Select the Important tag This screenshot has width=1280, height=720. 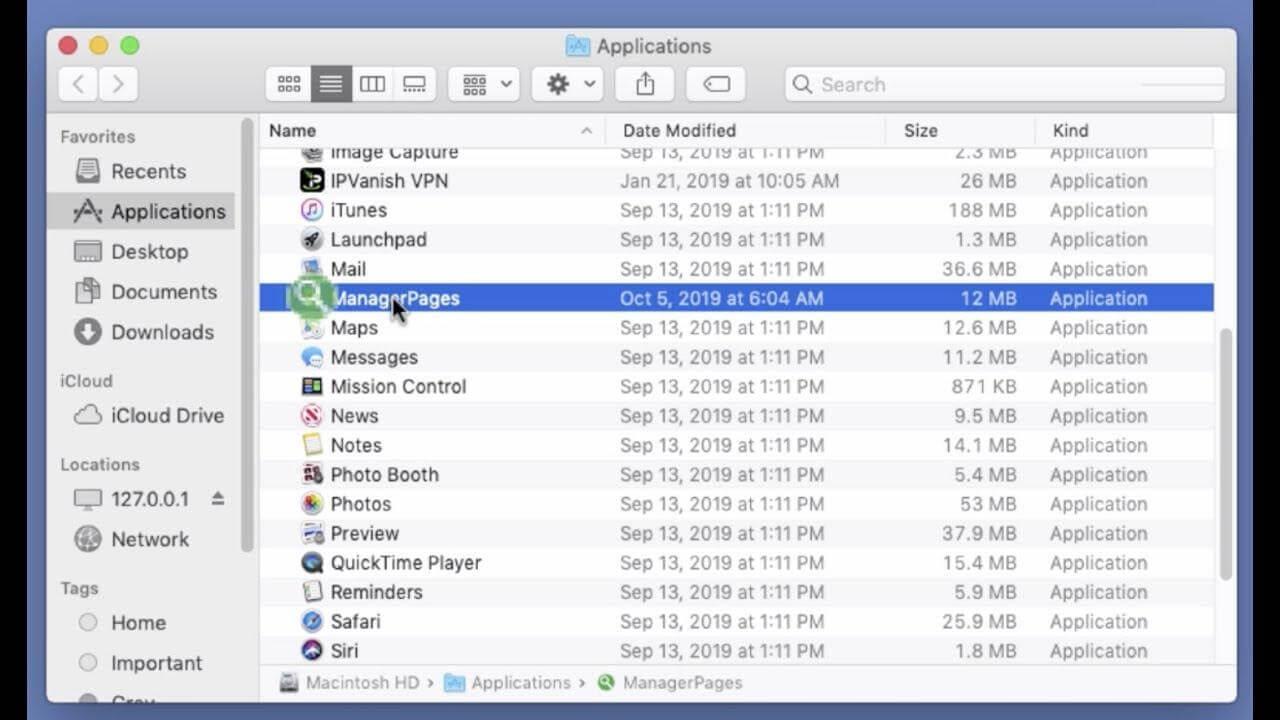coord(140,663)
